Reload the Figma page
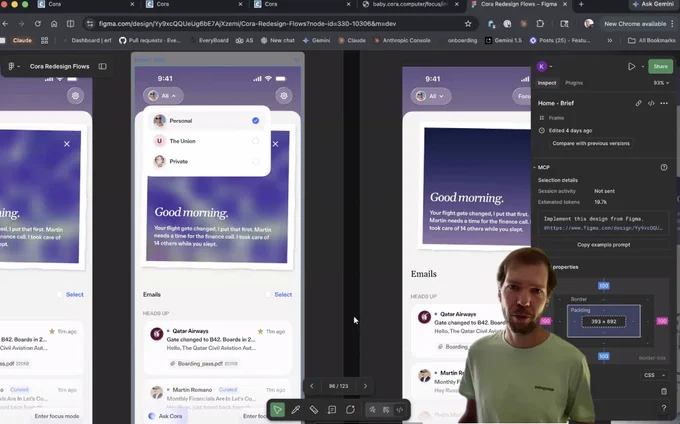 (x=38, y=24)
